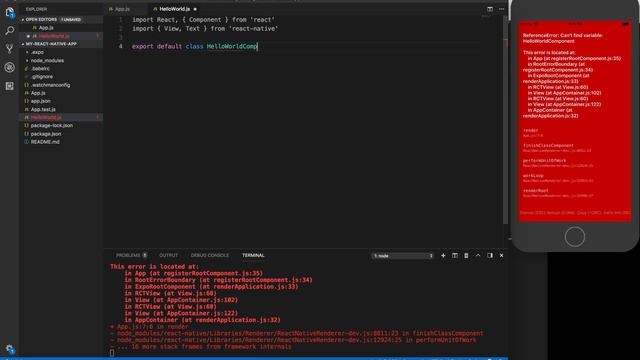
Task: Open the Manage gear menu
Action: coord(10,349)
